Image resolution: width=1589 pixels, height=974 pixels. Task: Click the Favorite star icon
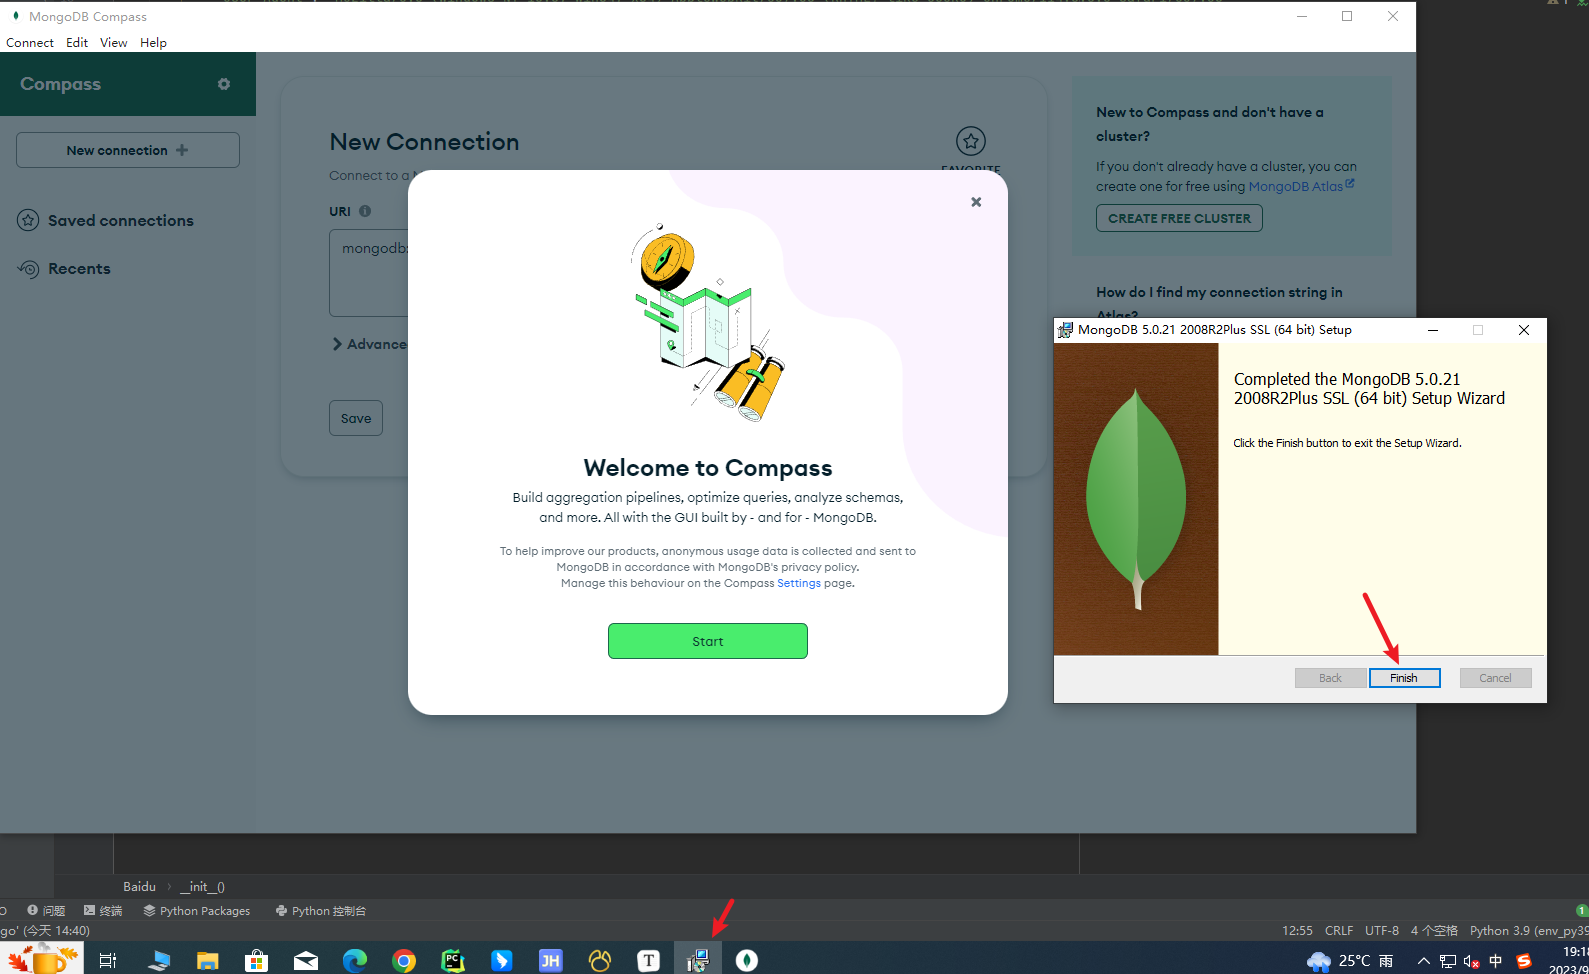(970, 141)
